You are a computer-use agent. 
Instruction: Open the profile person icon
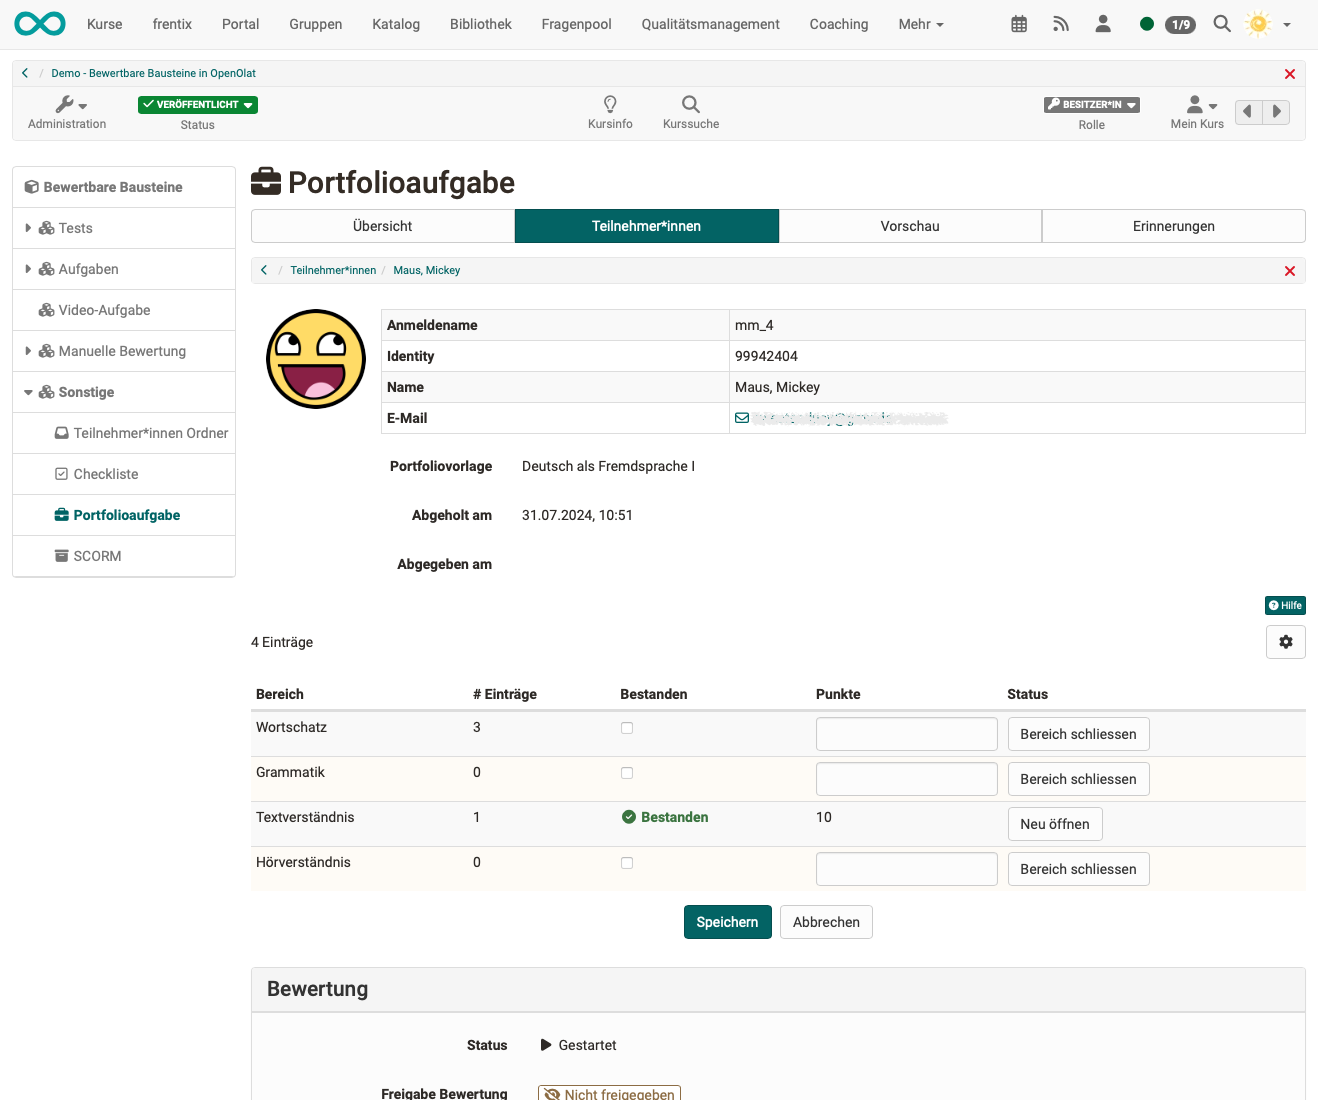1102,24
